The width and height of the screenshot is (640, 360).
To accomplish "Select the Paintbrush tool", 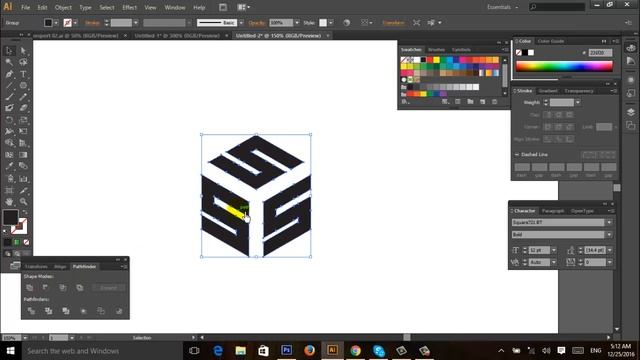I will tap(9, 97).
